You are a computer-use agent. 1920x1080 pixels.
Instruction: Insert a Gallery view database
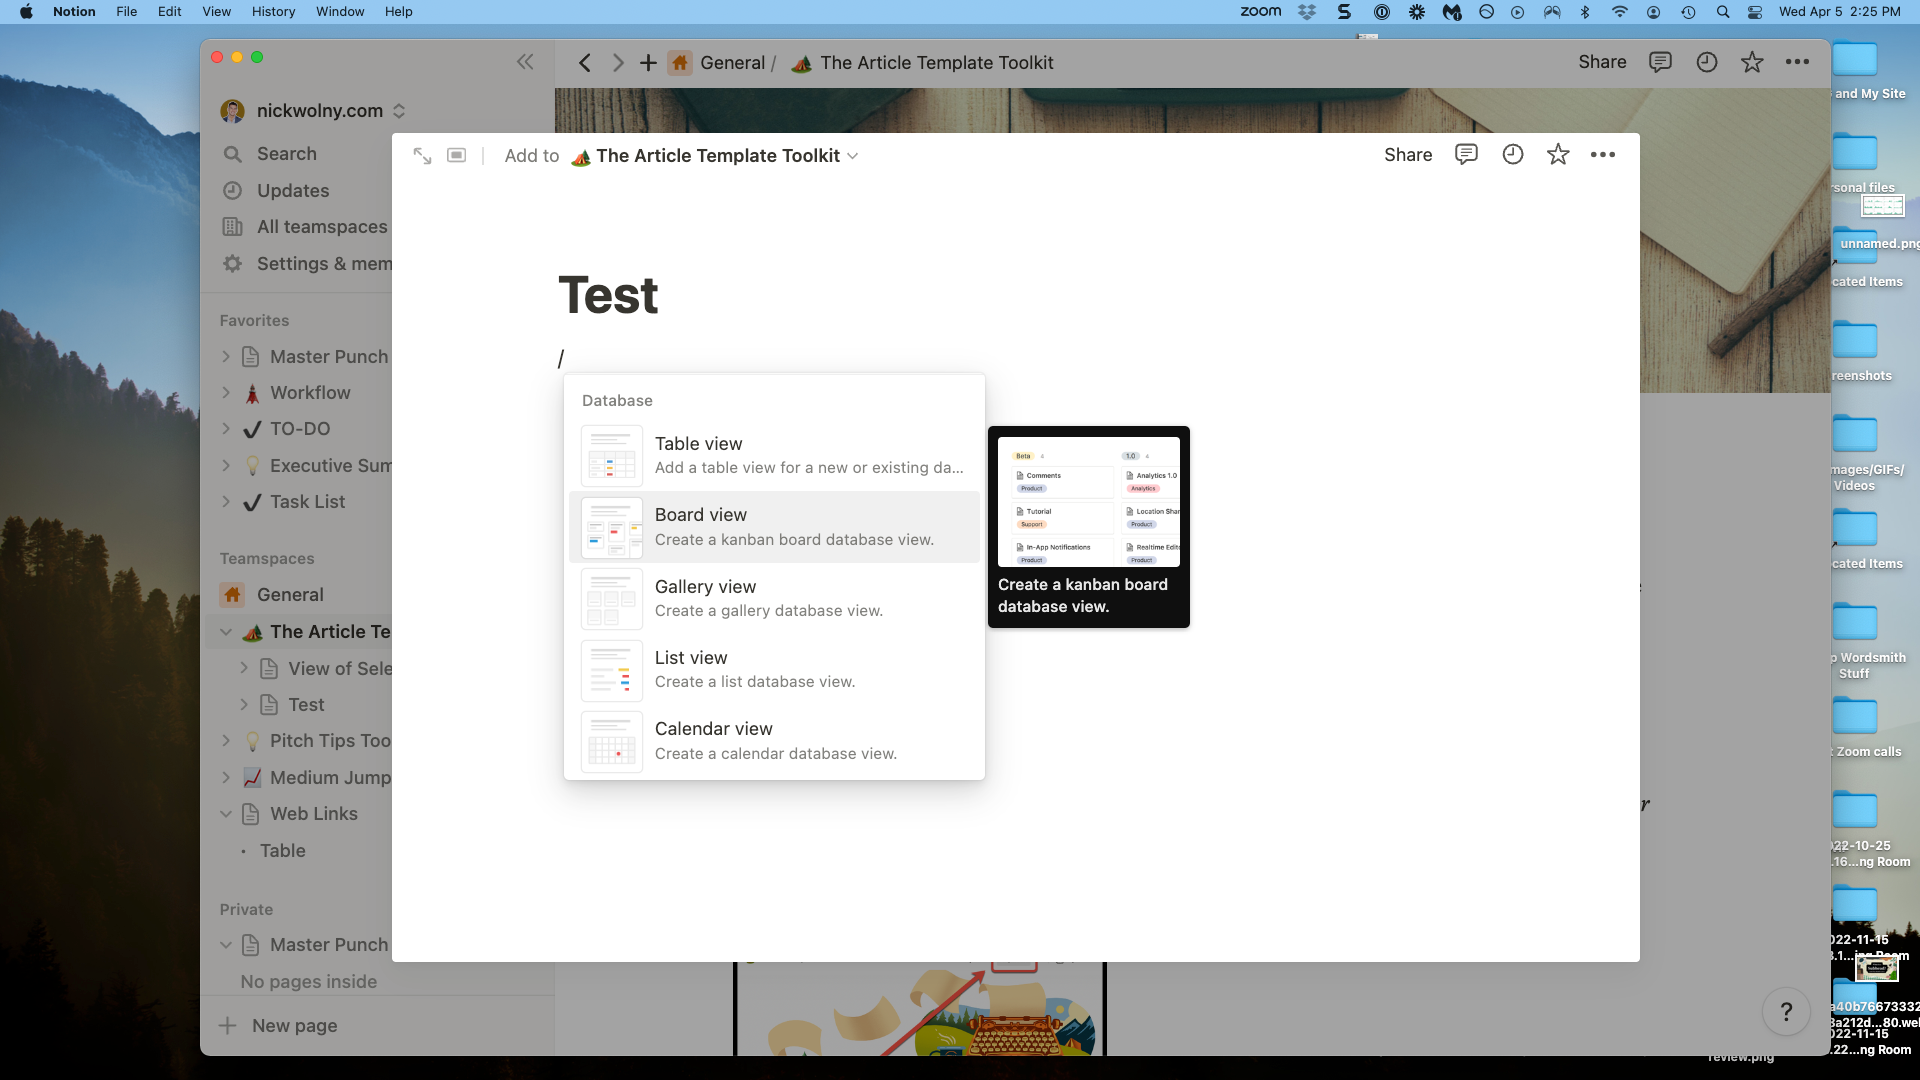click(x=774, y=598)
